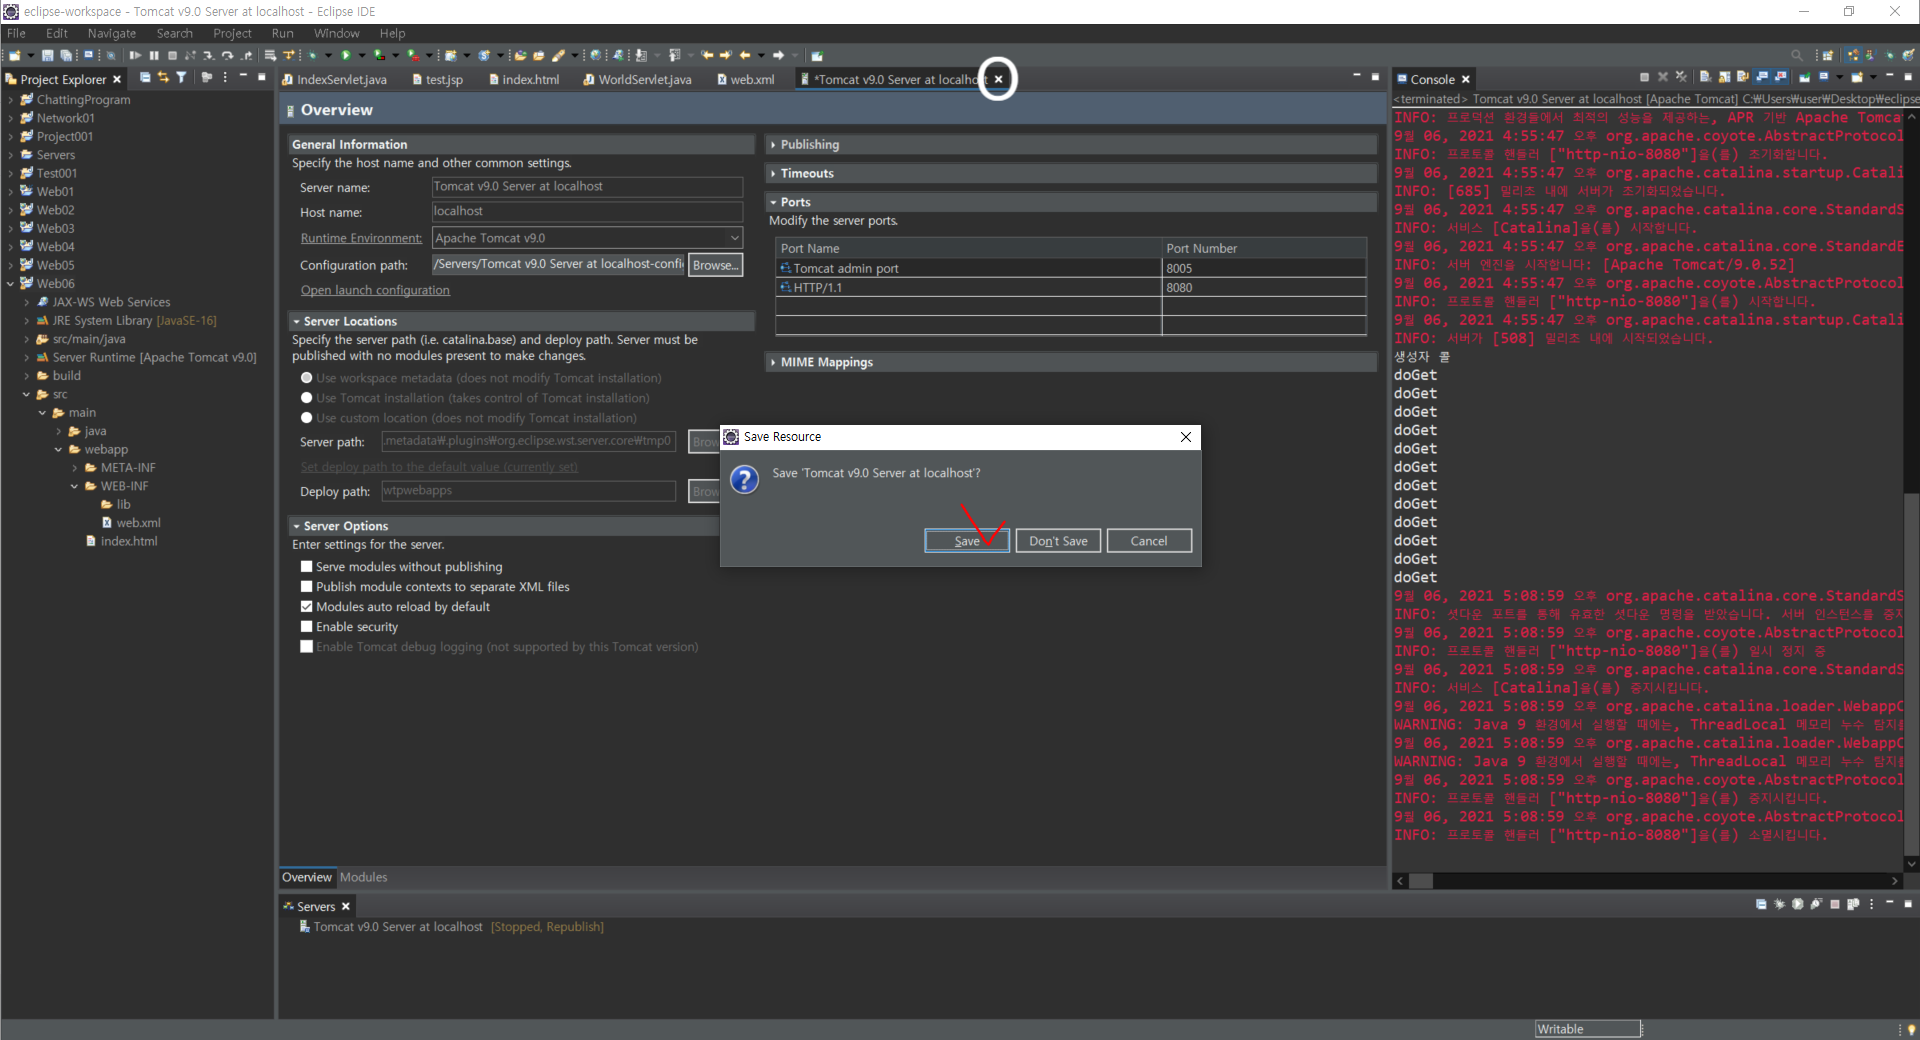
Task: Expand the MIME Mappings section
Action: coord(773,362)
